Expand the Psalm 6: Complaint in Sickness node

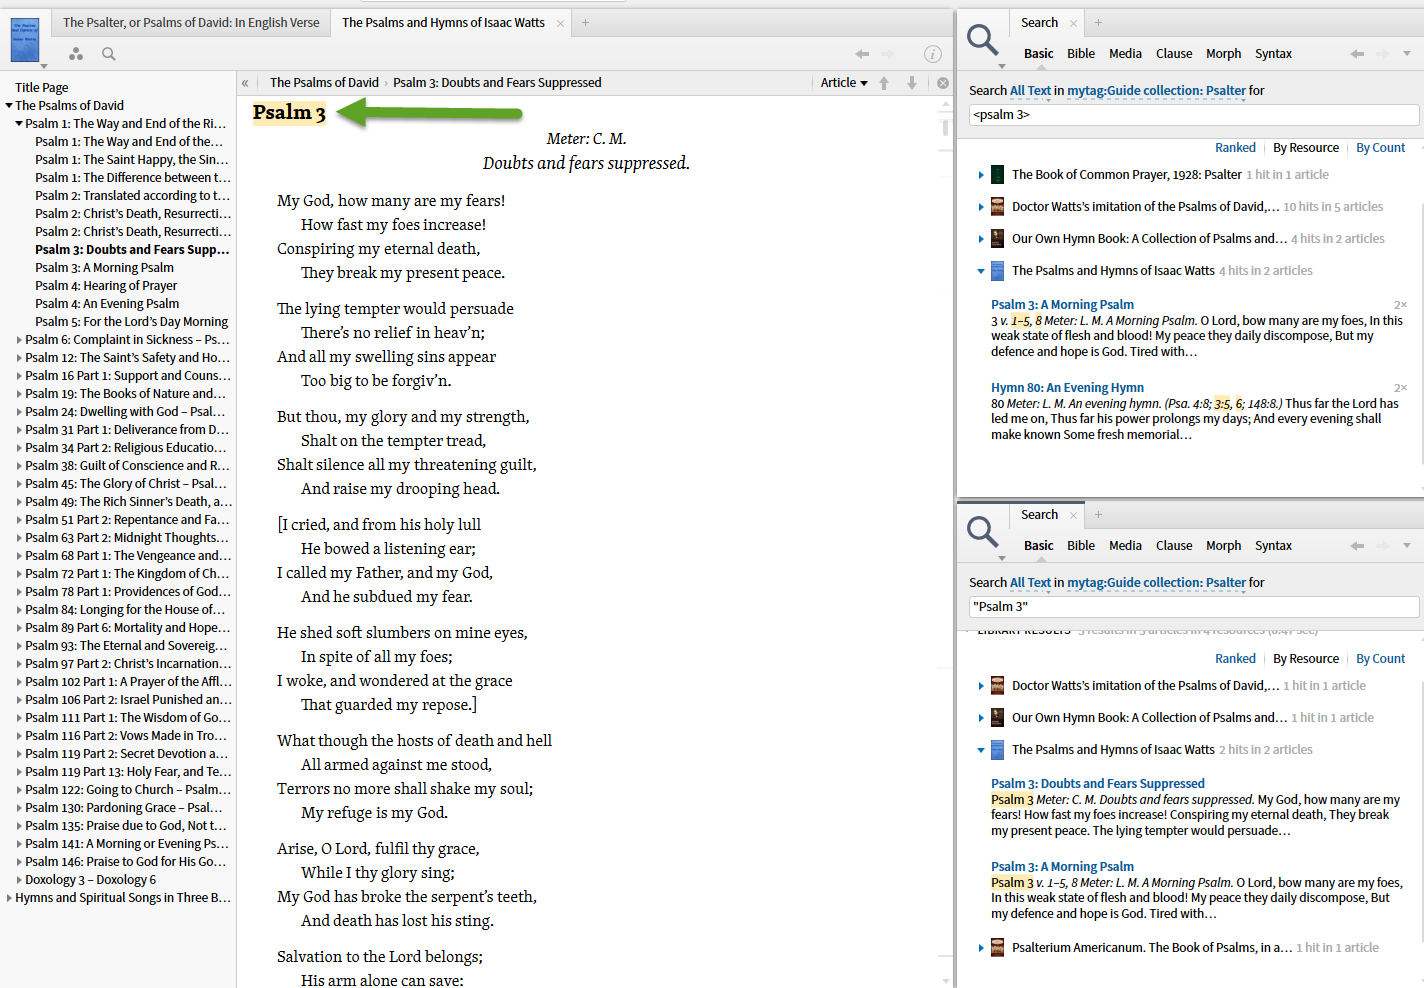pyautogui.click(x=19, y=340)
